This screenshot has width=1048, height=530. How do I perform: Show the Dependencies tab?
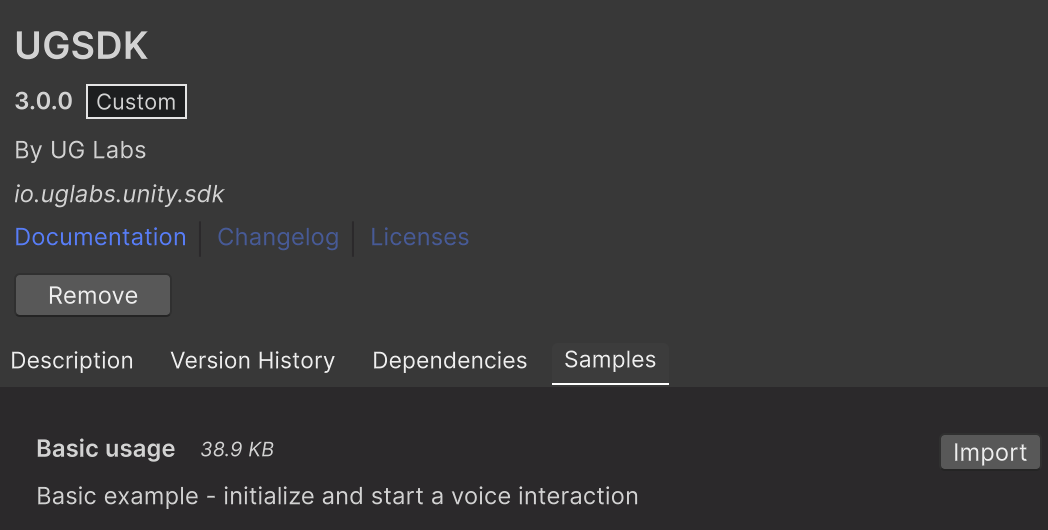coord(449,361)
